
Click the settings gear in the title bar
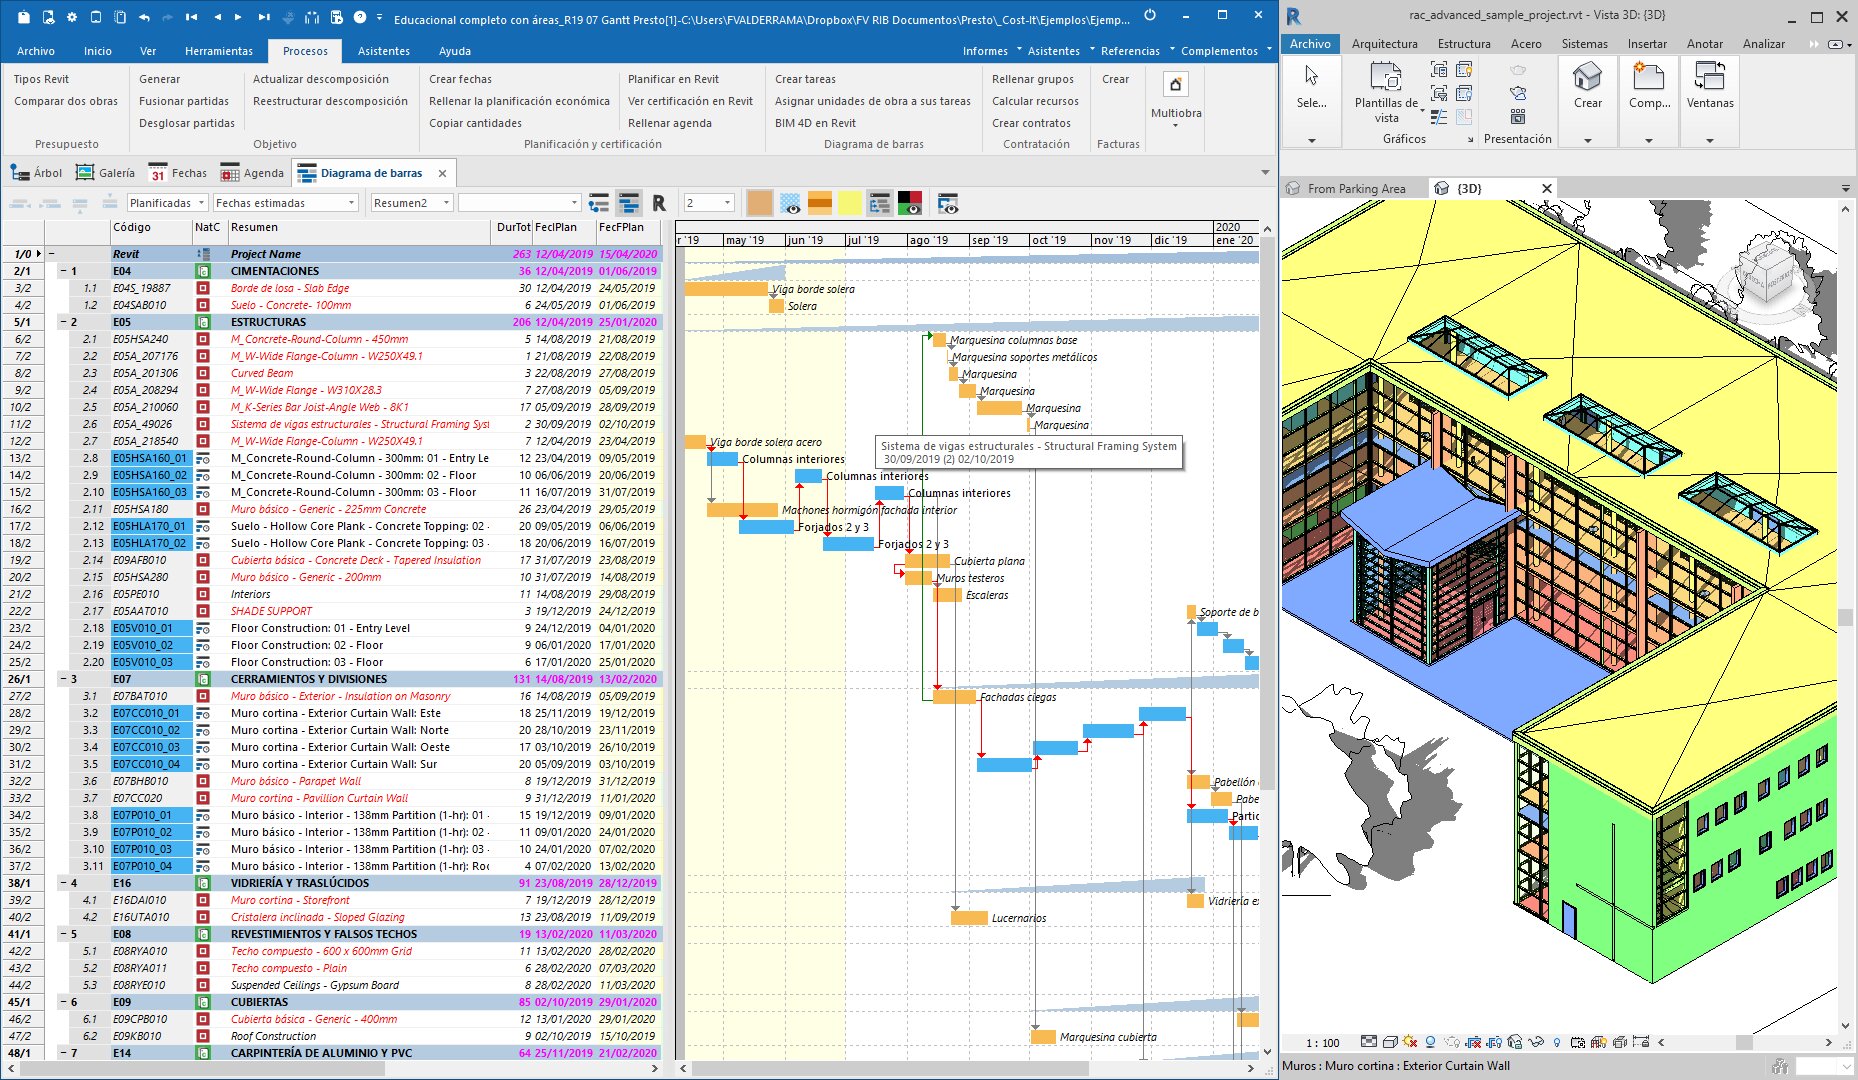tap(71, 17)
